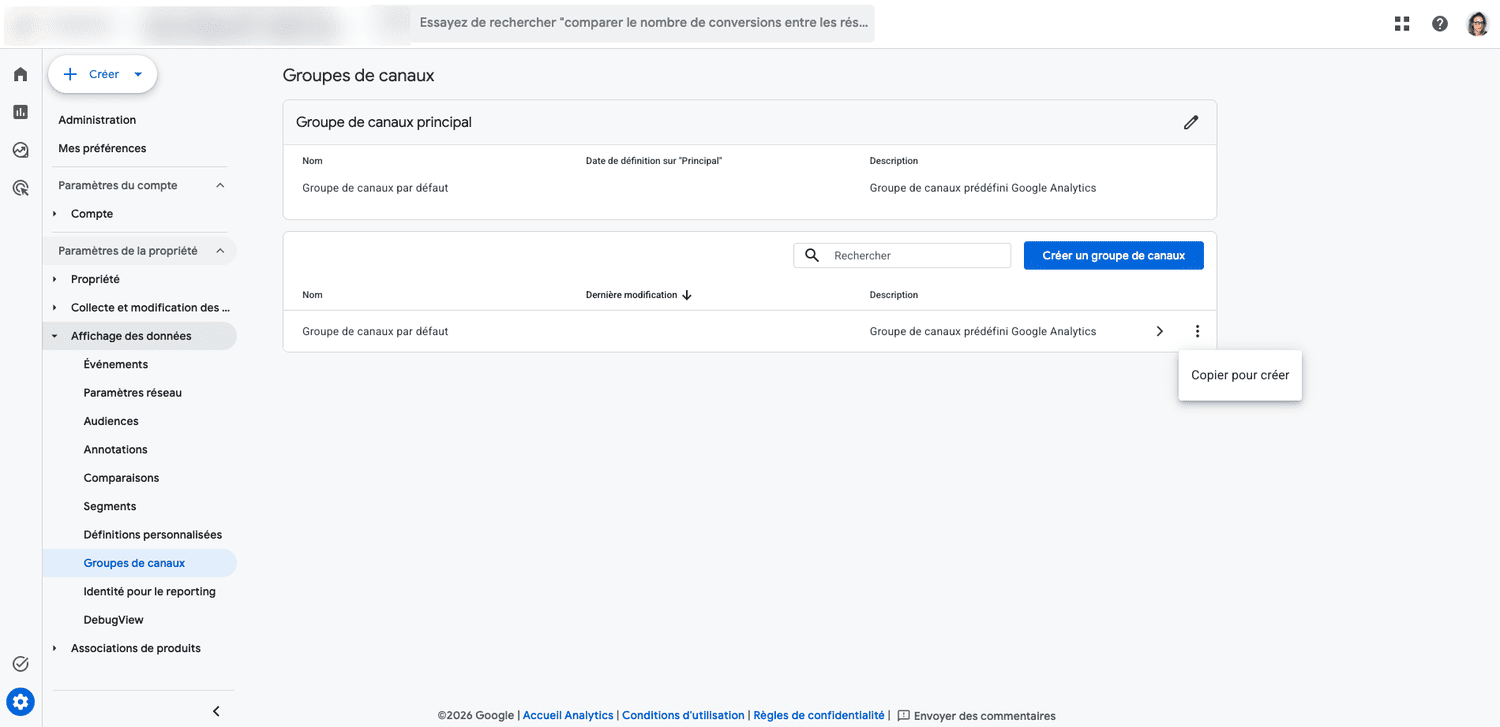
Task: Expand Associations de produits tree item
Action: (x=55, y=648)
